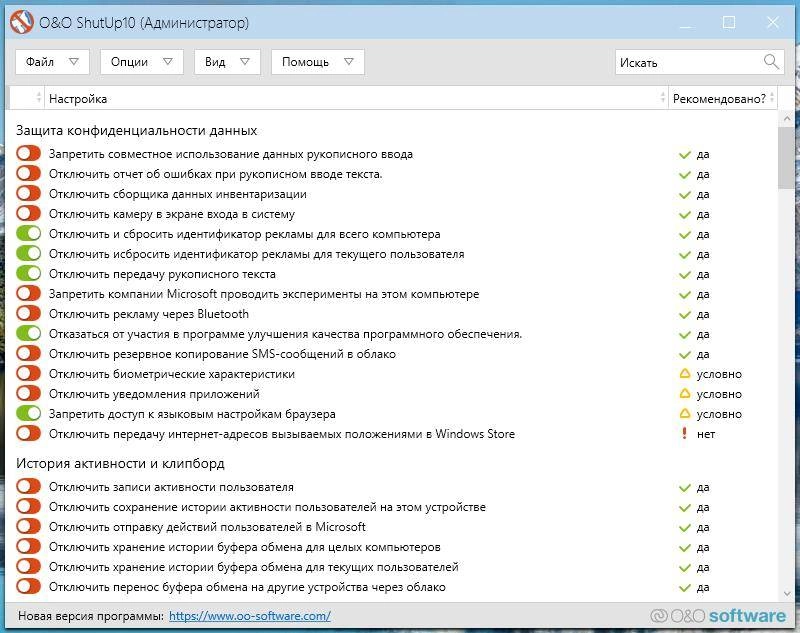Click the yellow triangle icon for biometric features row
800x633 pixels.
tap(685, 374)
